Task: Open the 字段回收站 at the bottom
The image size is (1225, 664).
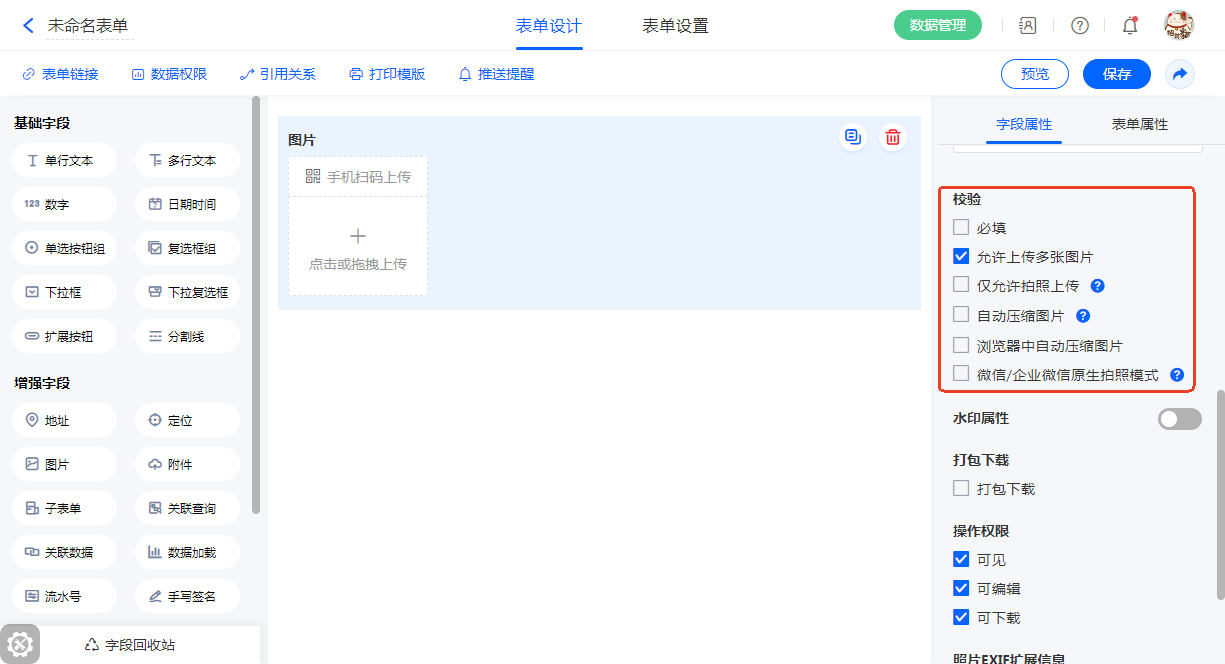Action: (137, 645)
